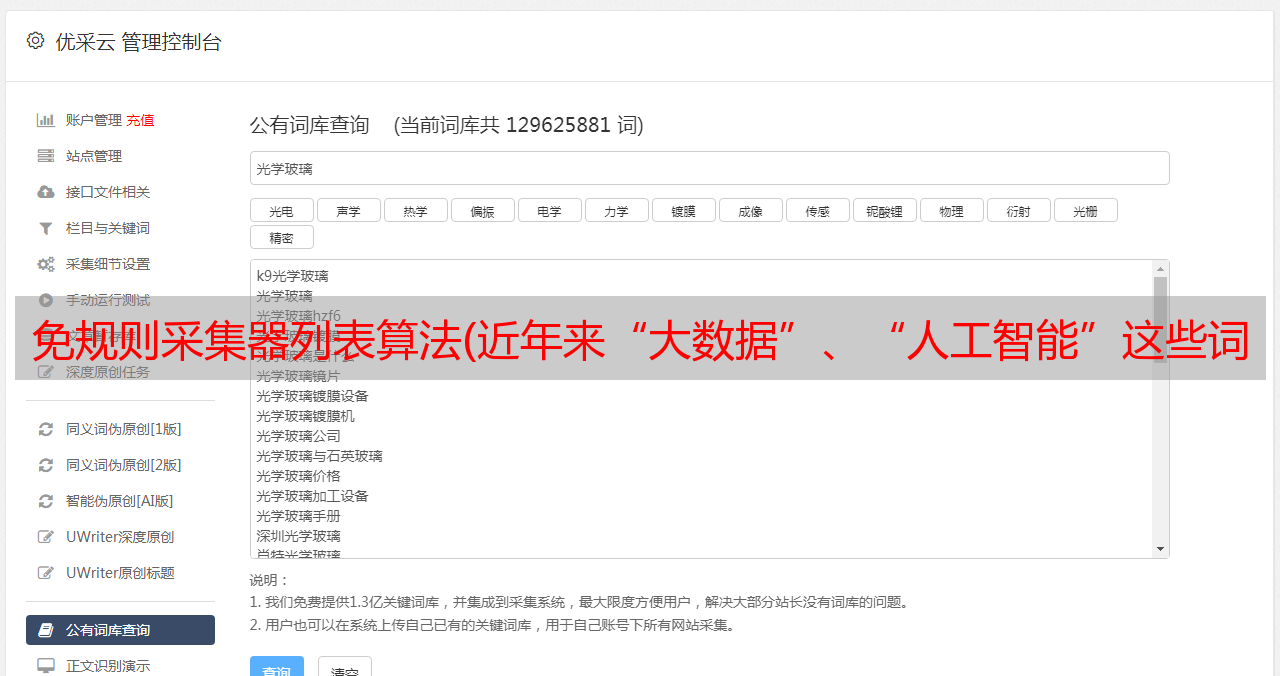
Task: Open the 公有词库查询 menu item
Action: coord(120,630)
